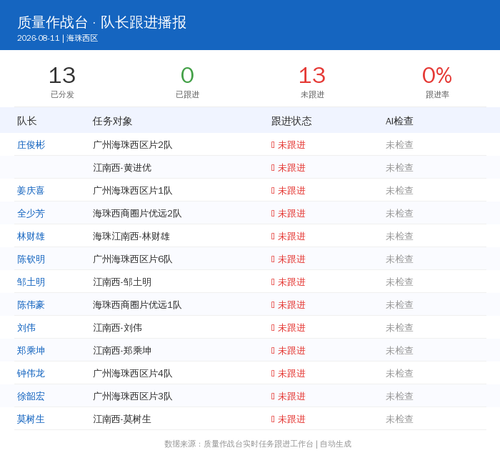
Task: Click the red status marker in 海珠江南西-林财雄 row
Action: [273, 236]
